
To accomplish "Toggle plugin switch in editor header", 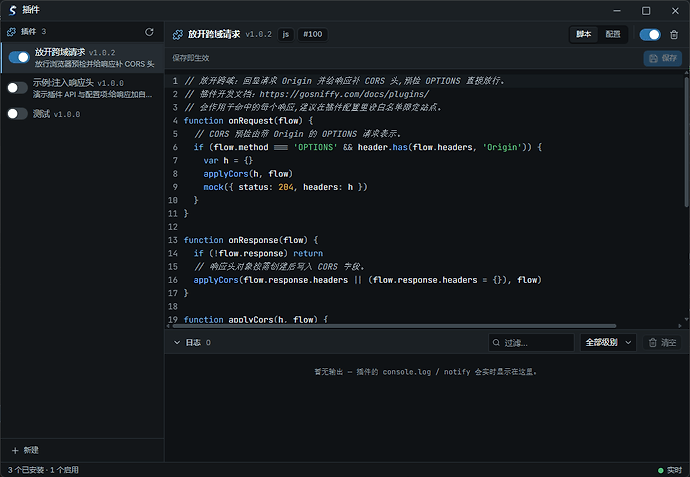I will (650, 34).
